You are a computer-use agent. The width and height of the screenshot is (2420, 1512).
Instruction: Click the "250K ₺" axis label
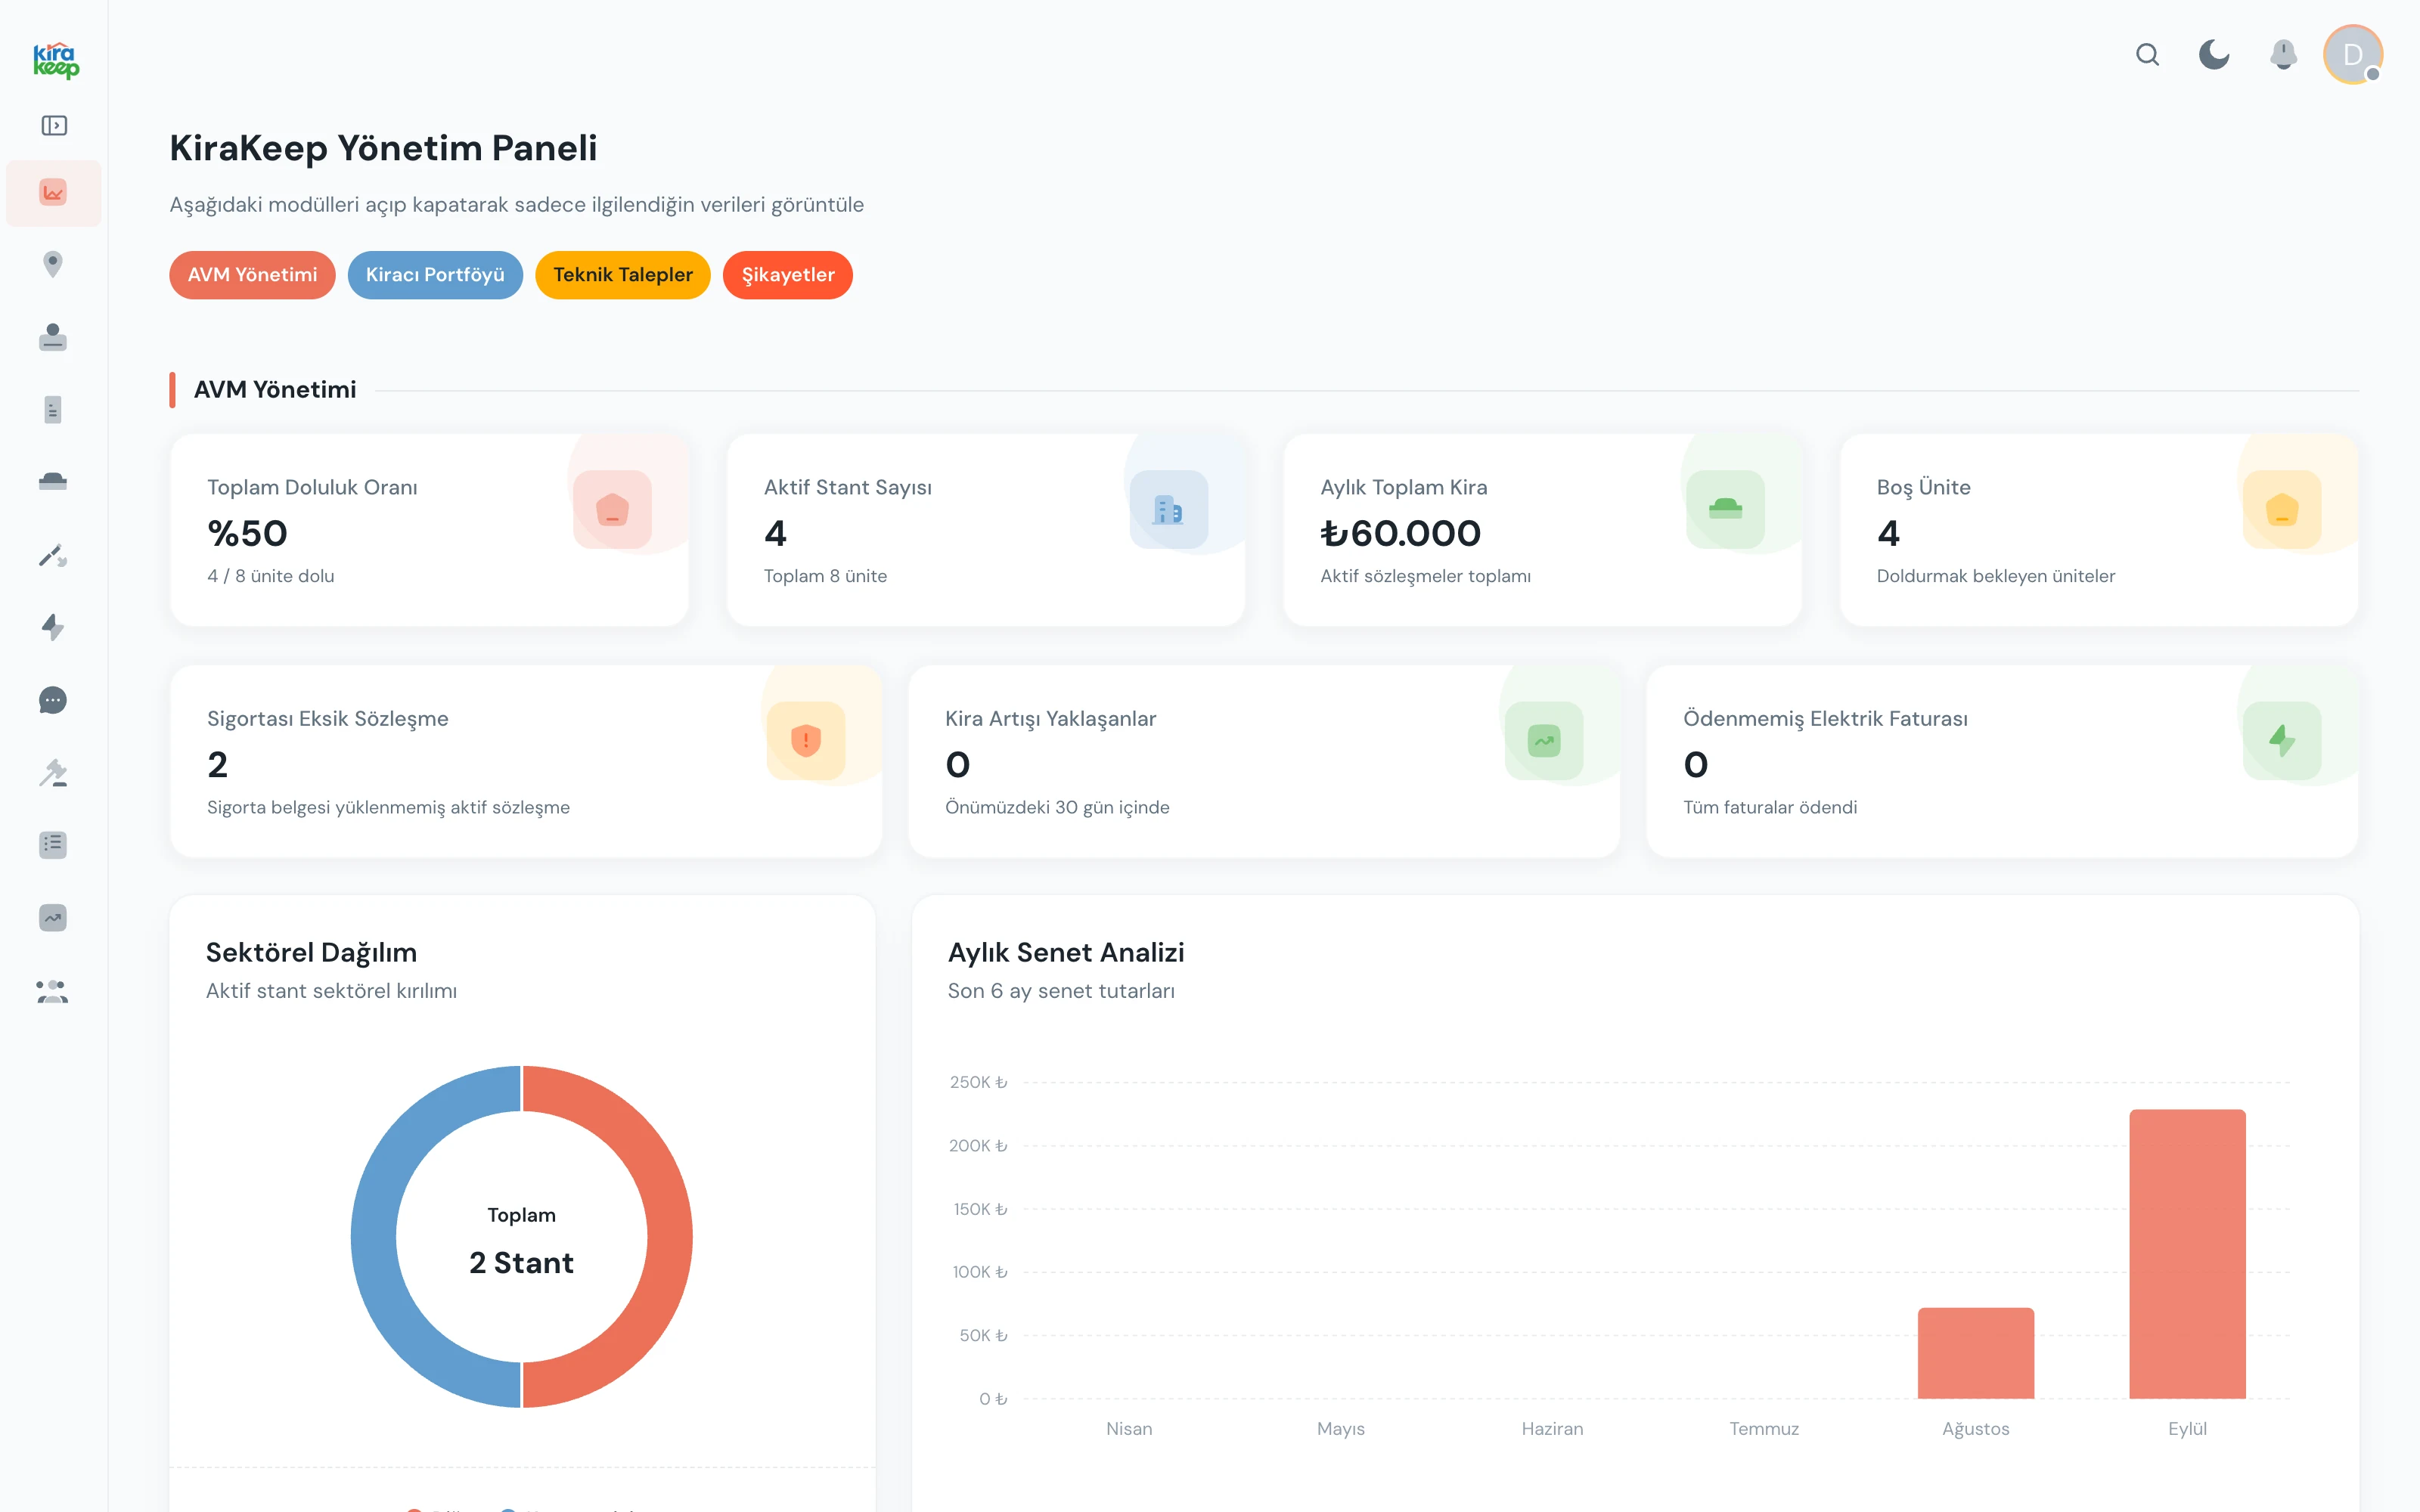pos(978,1082)
